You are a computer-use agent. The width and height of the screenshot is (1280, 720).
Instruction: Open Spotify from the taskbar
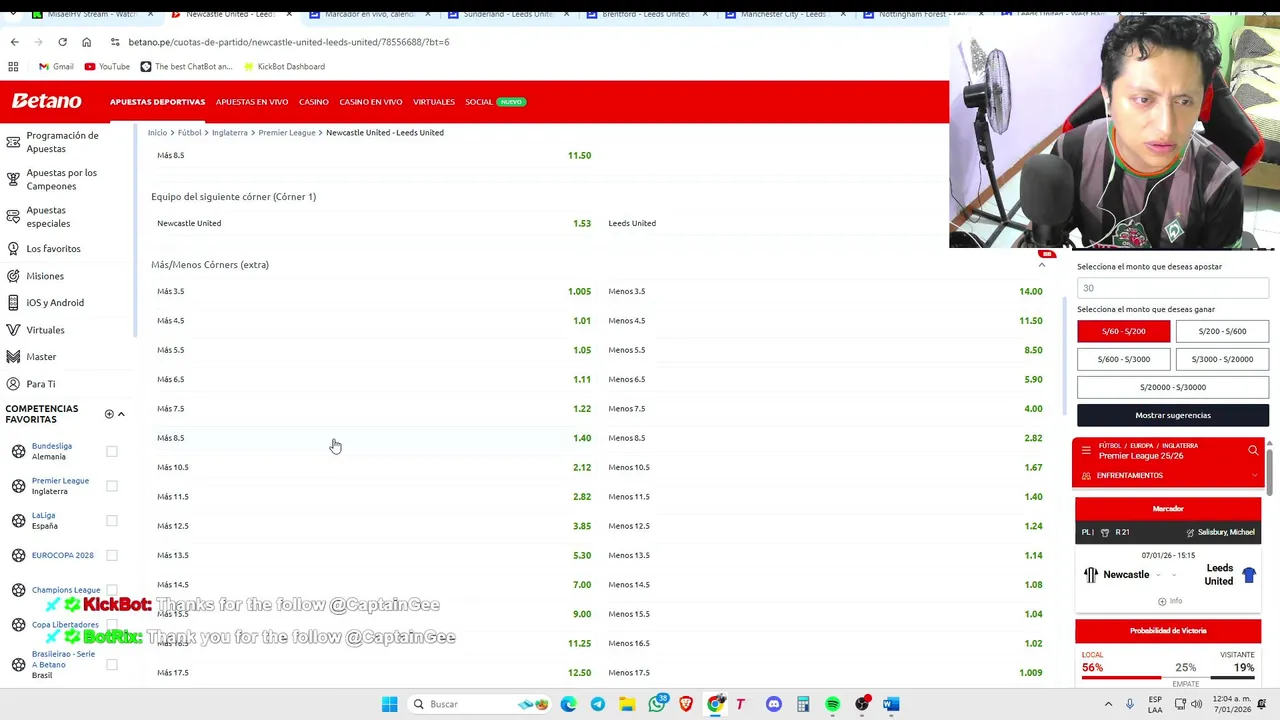click(832, 704)
